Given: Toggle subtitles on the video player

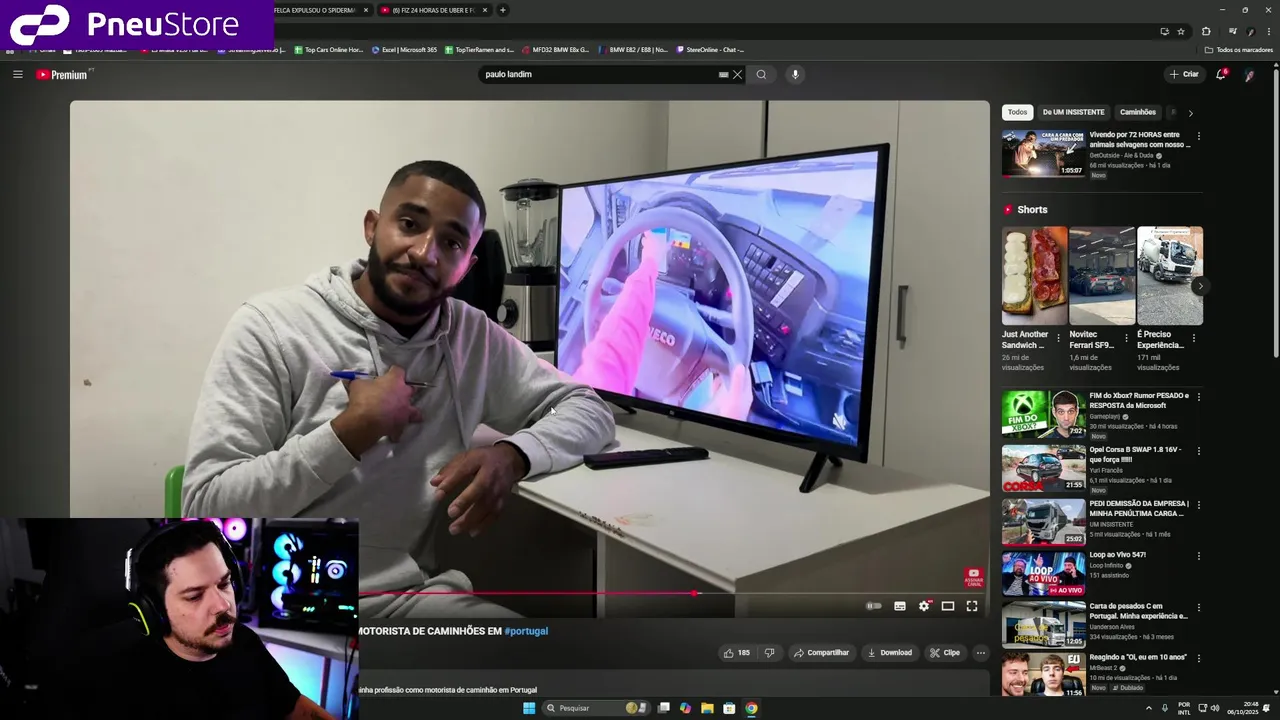Looking at the screenshot, I should 900,606.
